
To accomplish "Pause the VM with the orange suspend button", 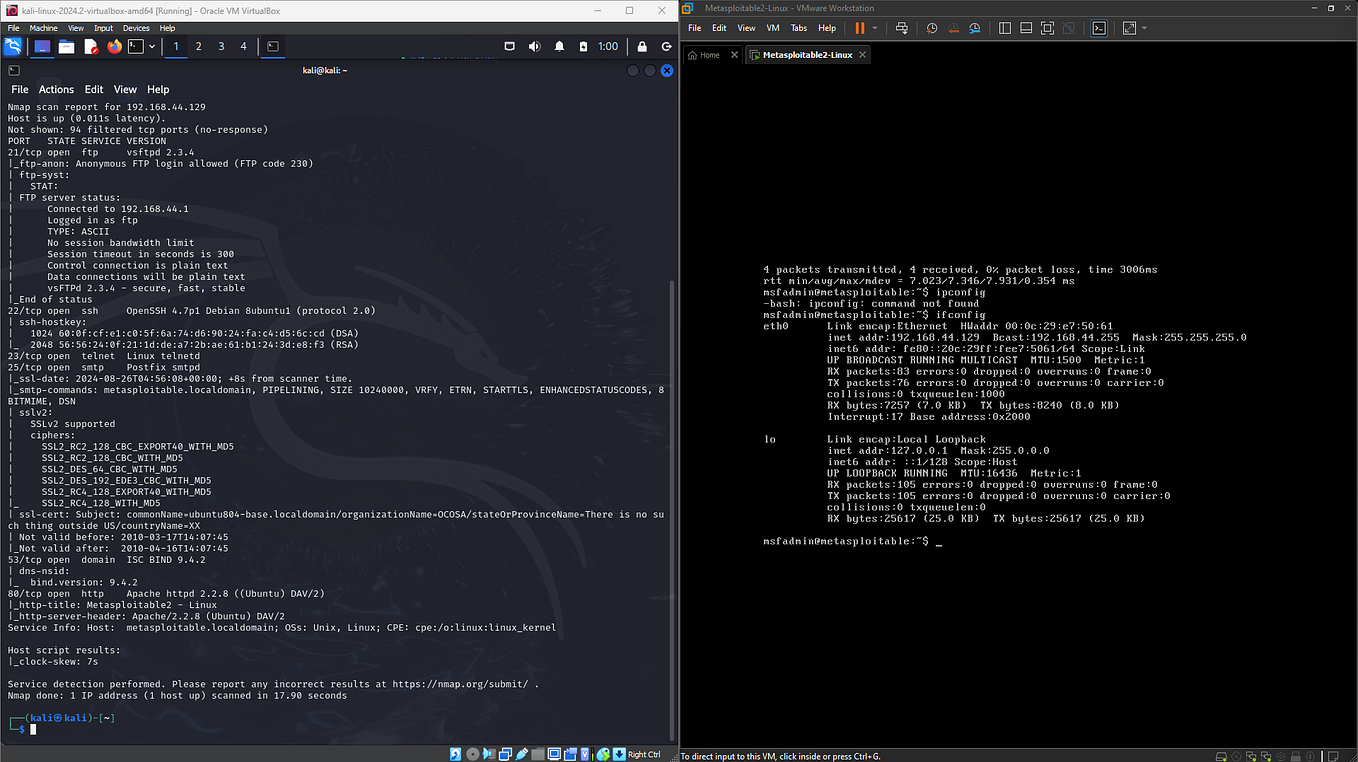I will coord(859,28).
